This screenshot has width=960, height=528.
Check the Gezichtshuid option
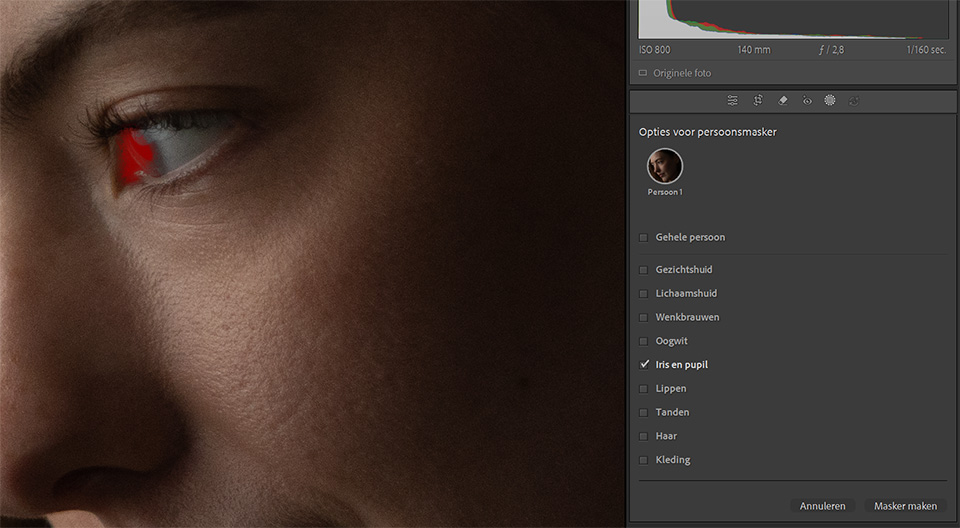pyautogui.click(x=644, y=270)
